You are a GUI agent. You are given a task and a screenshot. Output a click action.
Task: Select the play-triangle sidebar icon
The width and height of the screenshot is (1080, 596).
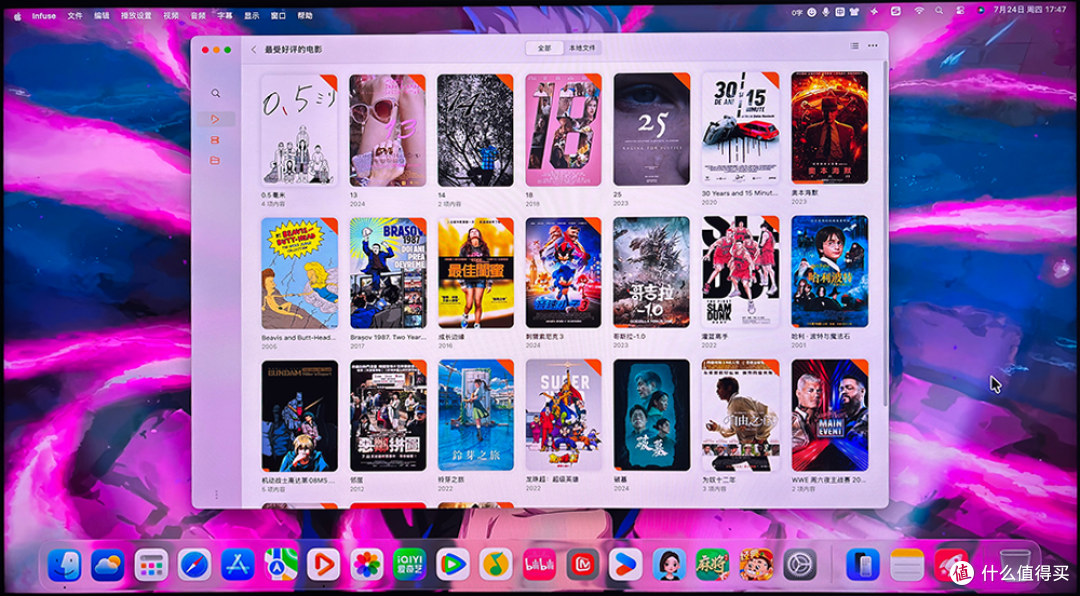click(216, 119)
